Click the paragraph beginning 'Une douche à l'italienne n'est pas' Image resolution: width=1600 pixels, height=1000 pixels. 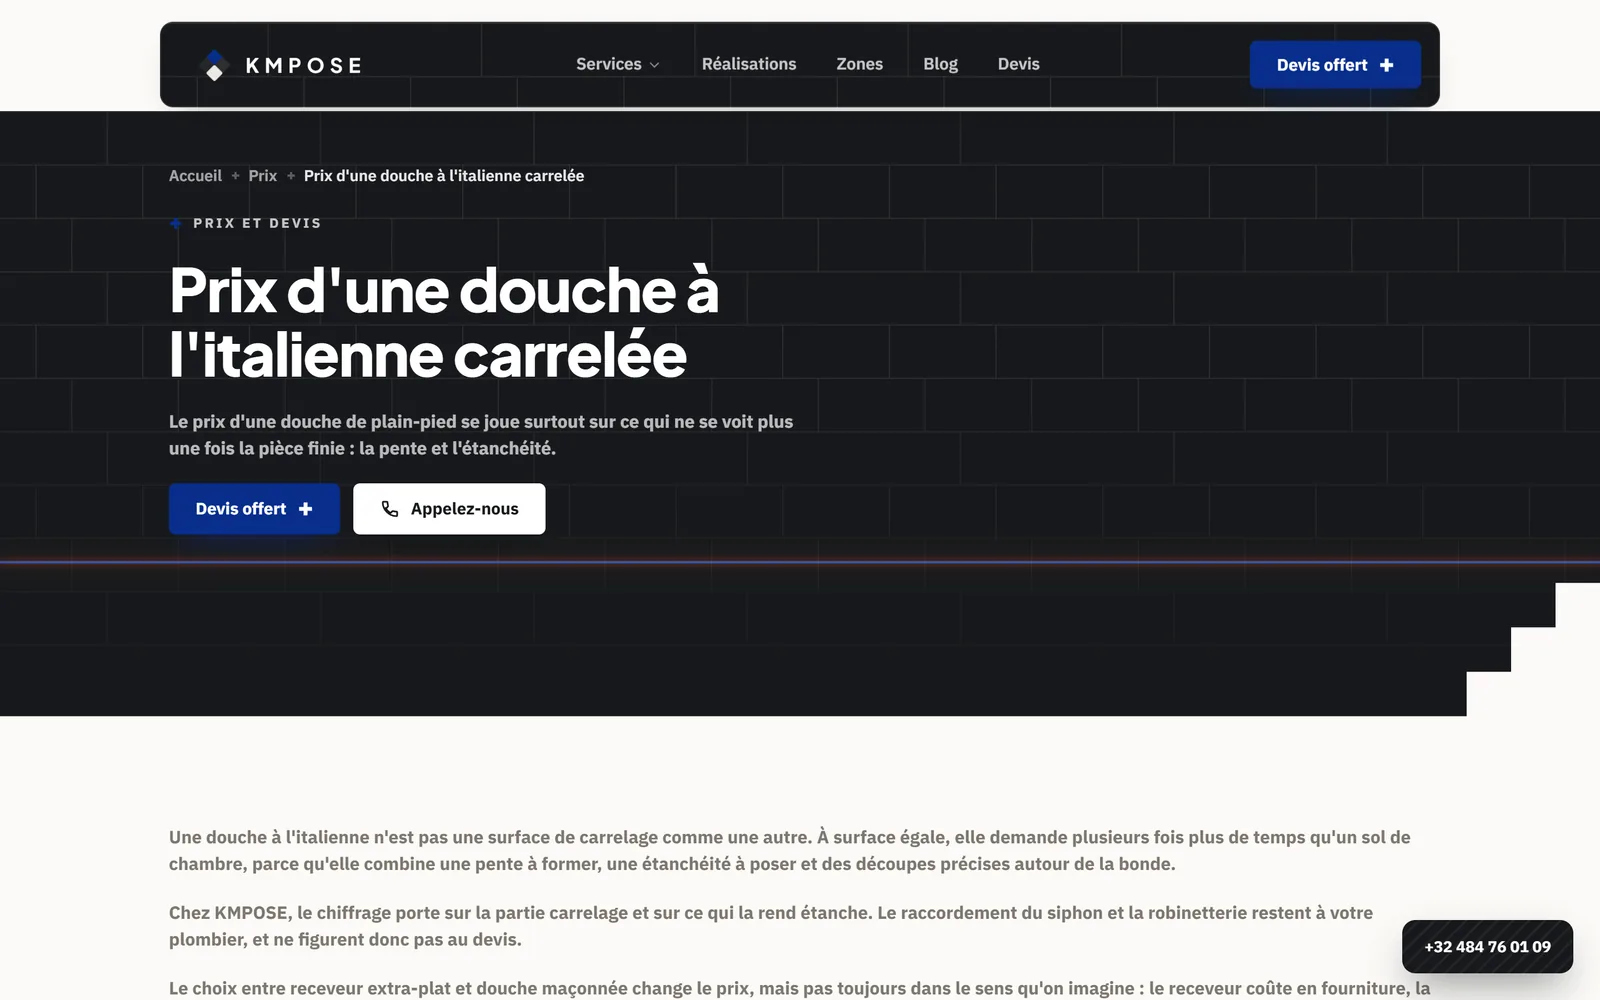[790, 851]
